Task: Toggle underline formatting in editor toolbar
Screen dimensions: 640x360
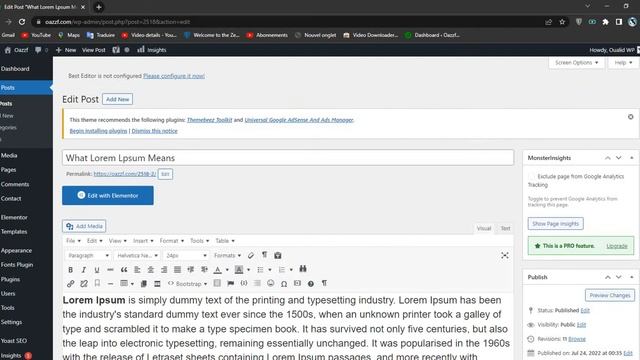Action: point(97,270)
